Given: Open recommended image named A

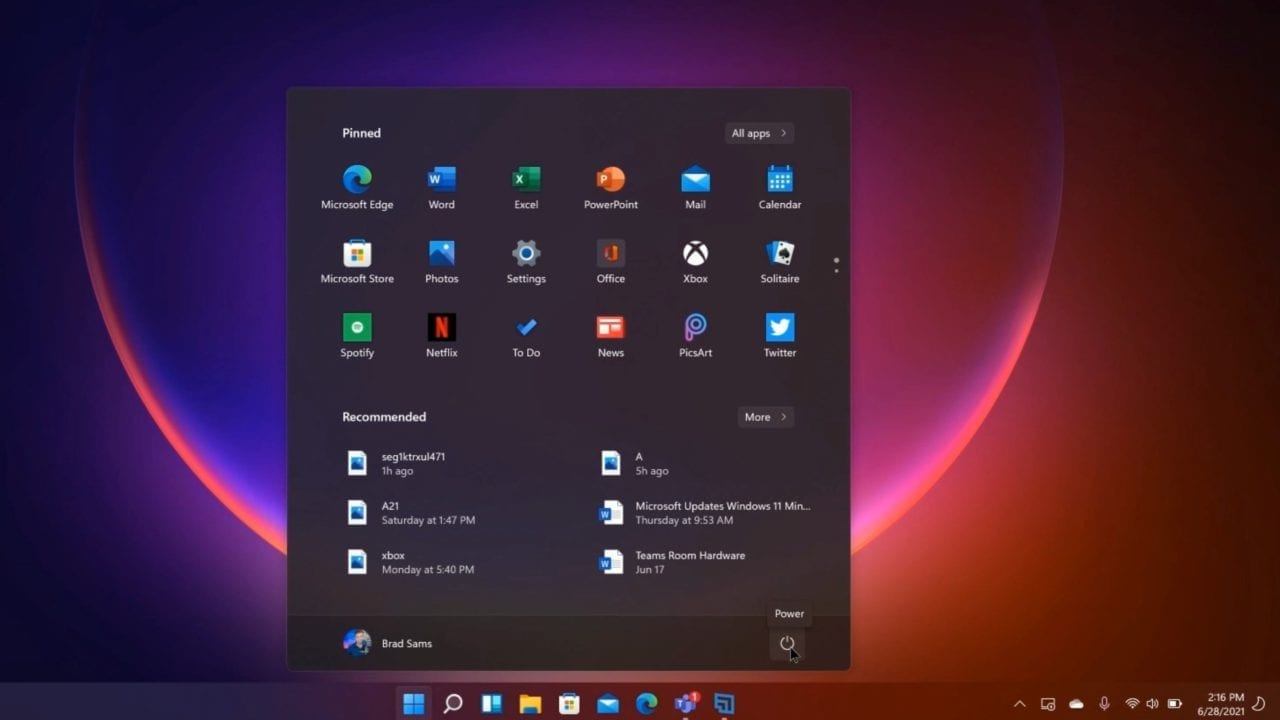Looking at the screenshot, I should [x=634, y=463].
